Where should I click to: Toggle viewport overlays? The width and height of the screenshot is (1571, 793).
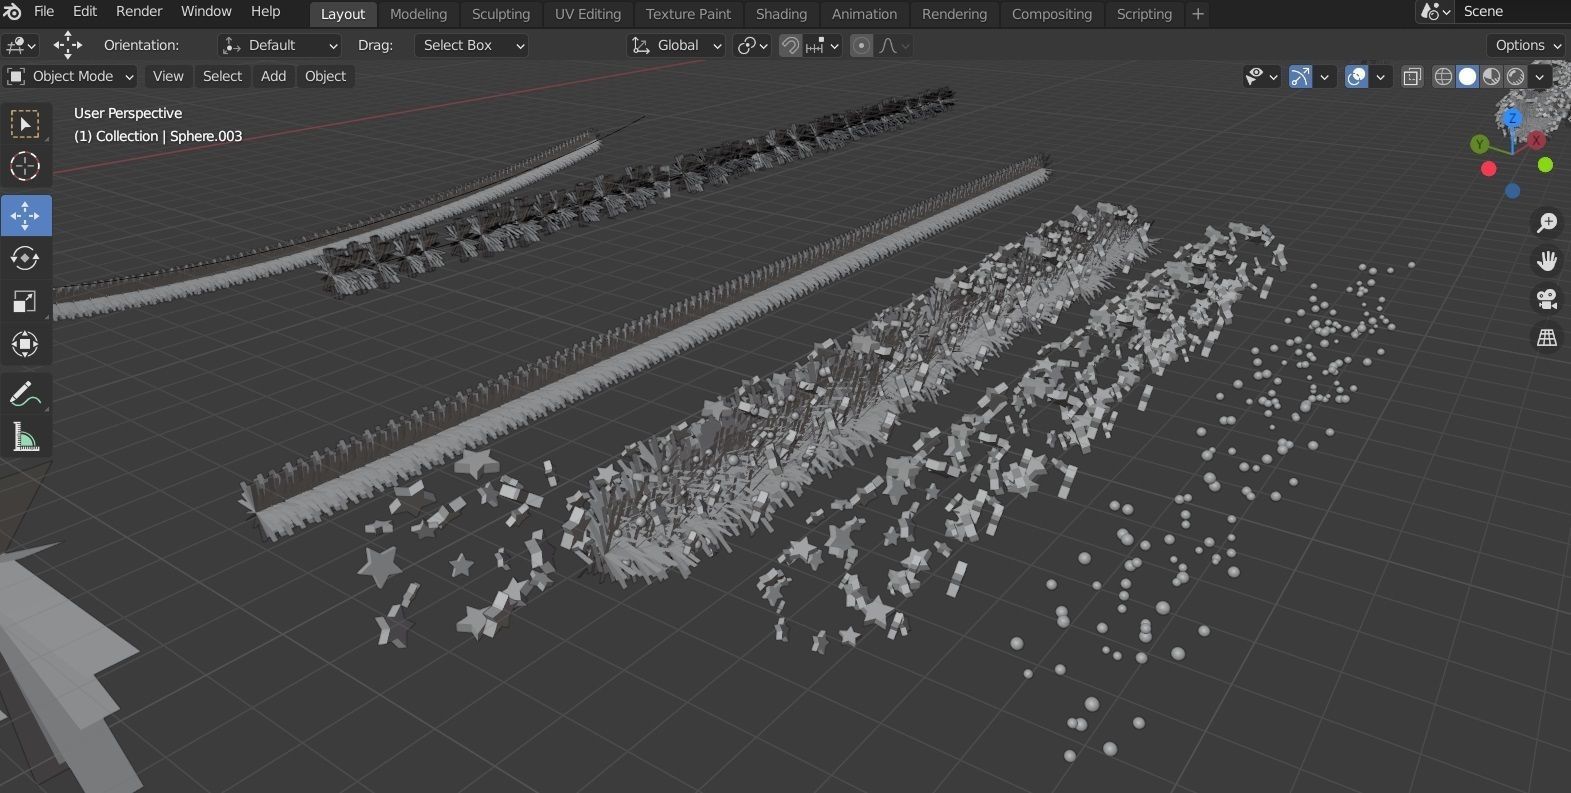[x=1356, y=76]
